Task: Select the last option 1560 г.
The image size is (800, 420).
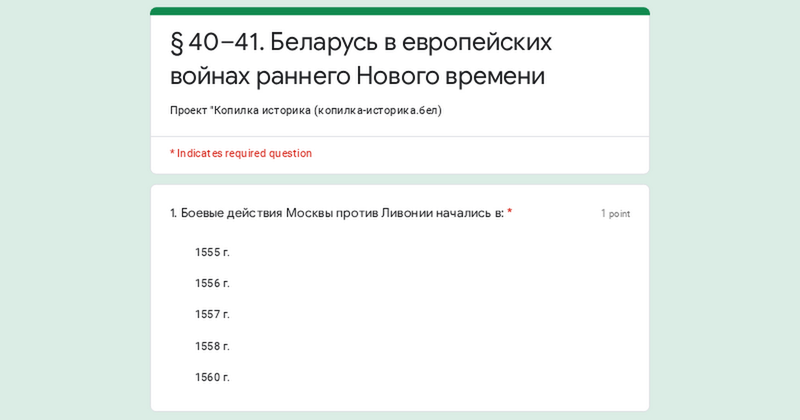Action: click(x=212, y=377)
